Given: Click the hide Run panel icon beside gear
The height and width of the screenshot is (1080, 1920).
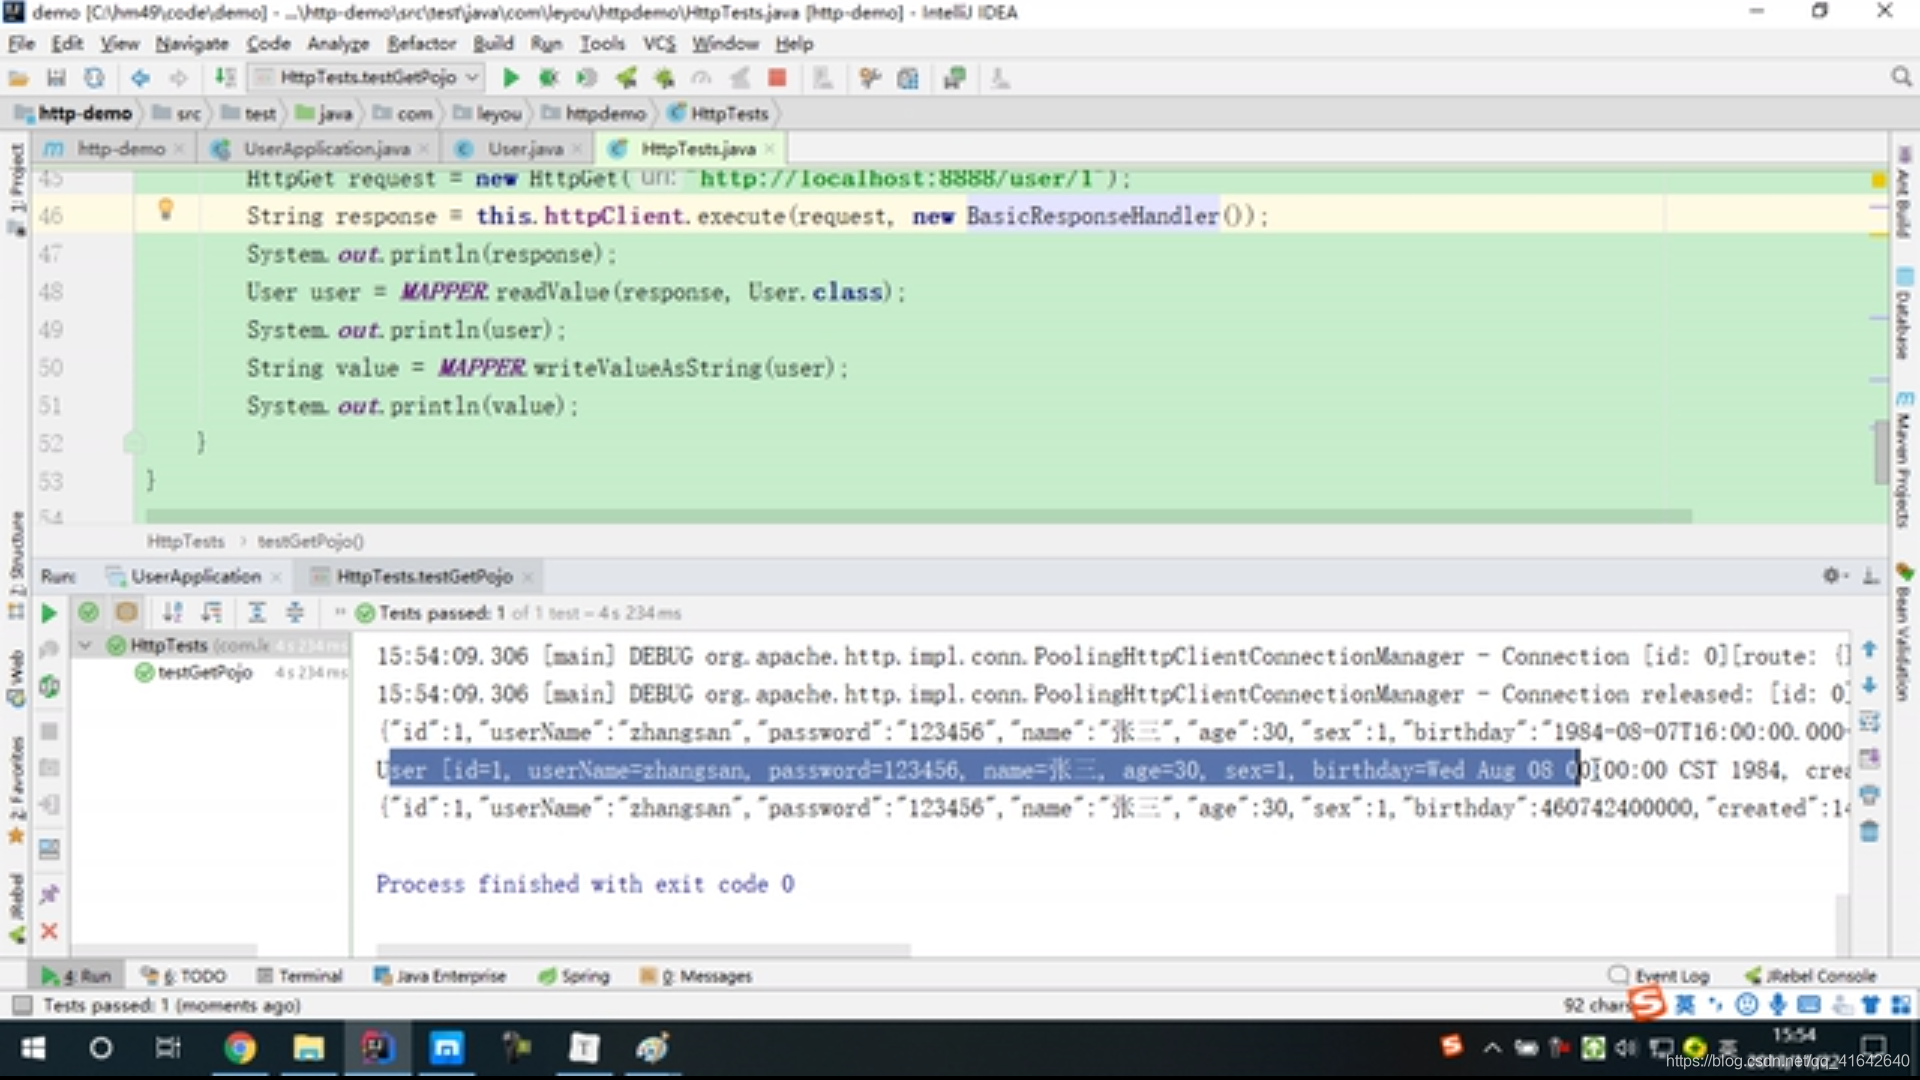Looking at the screenshot, I should point(1870,576).
